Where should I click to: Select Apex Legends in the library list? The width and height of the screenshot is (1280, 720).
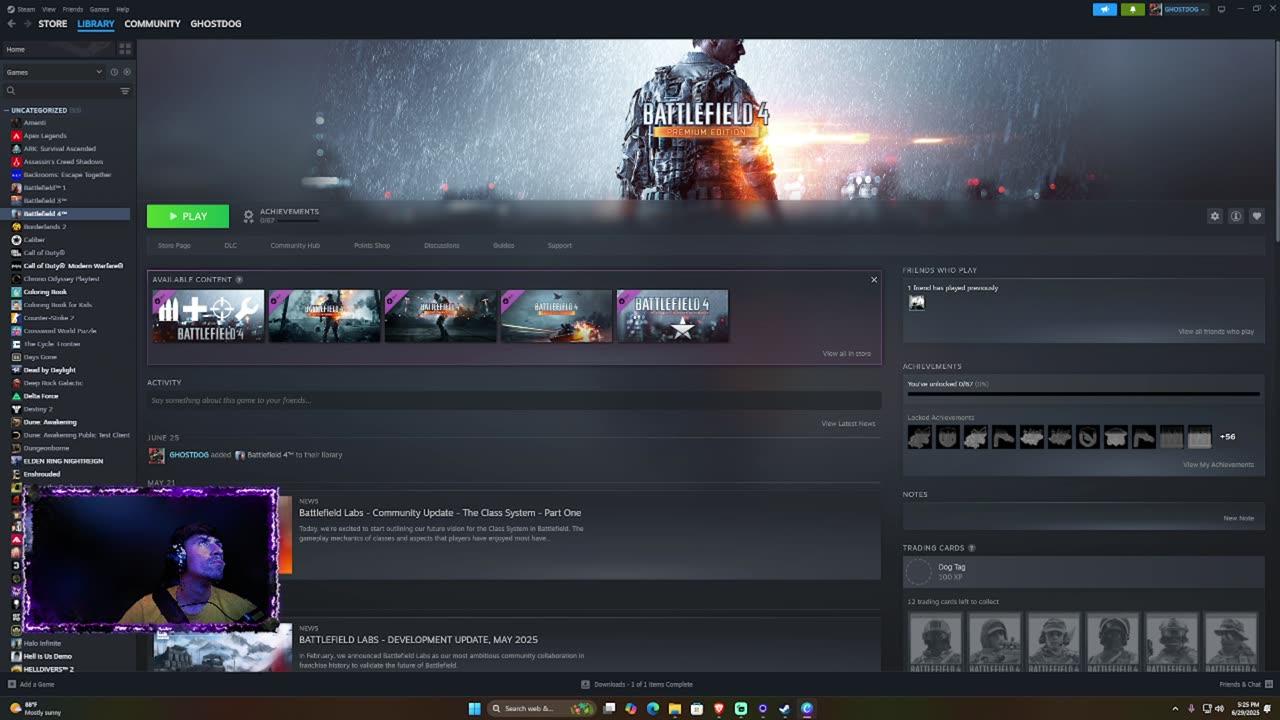tap(45, 135)
